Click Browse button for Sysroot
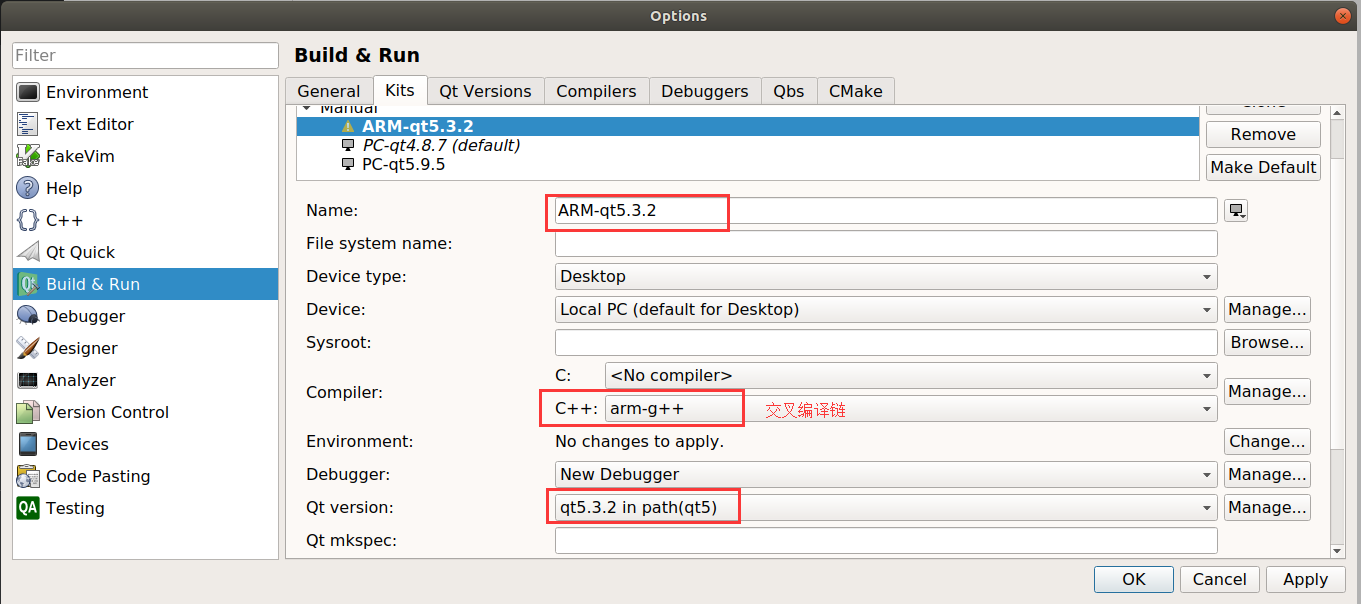 1267,342
